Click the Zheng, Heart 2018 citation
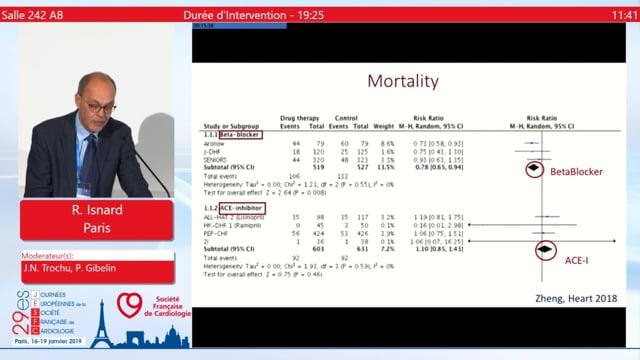 576,298
